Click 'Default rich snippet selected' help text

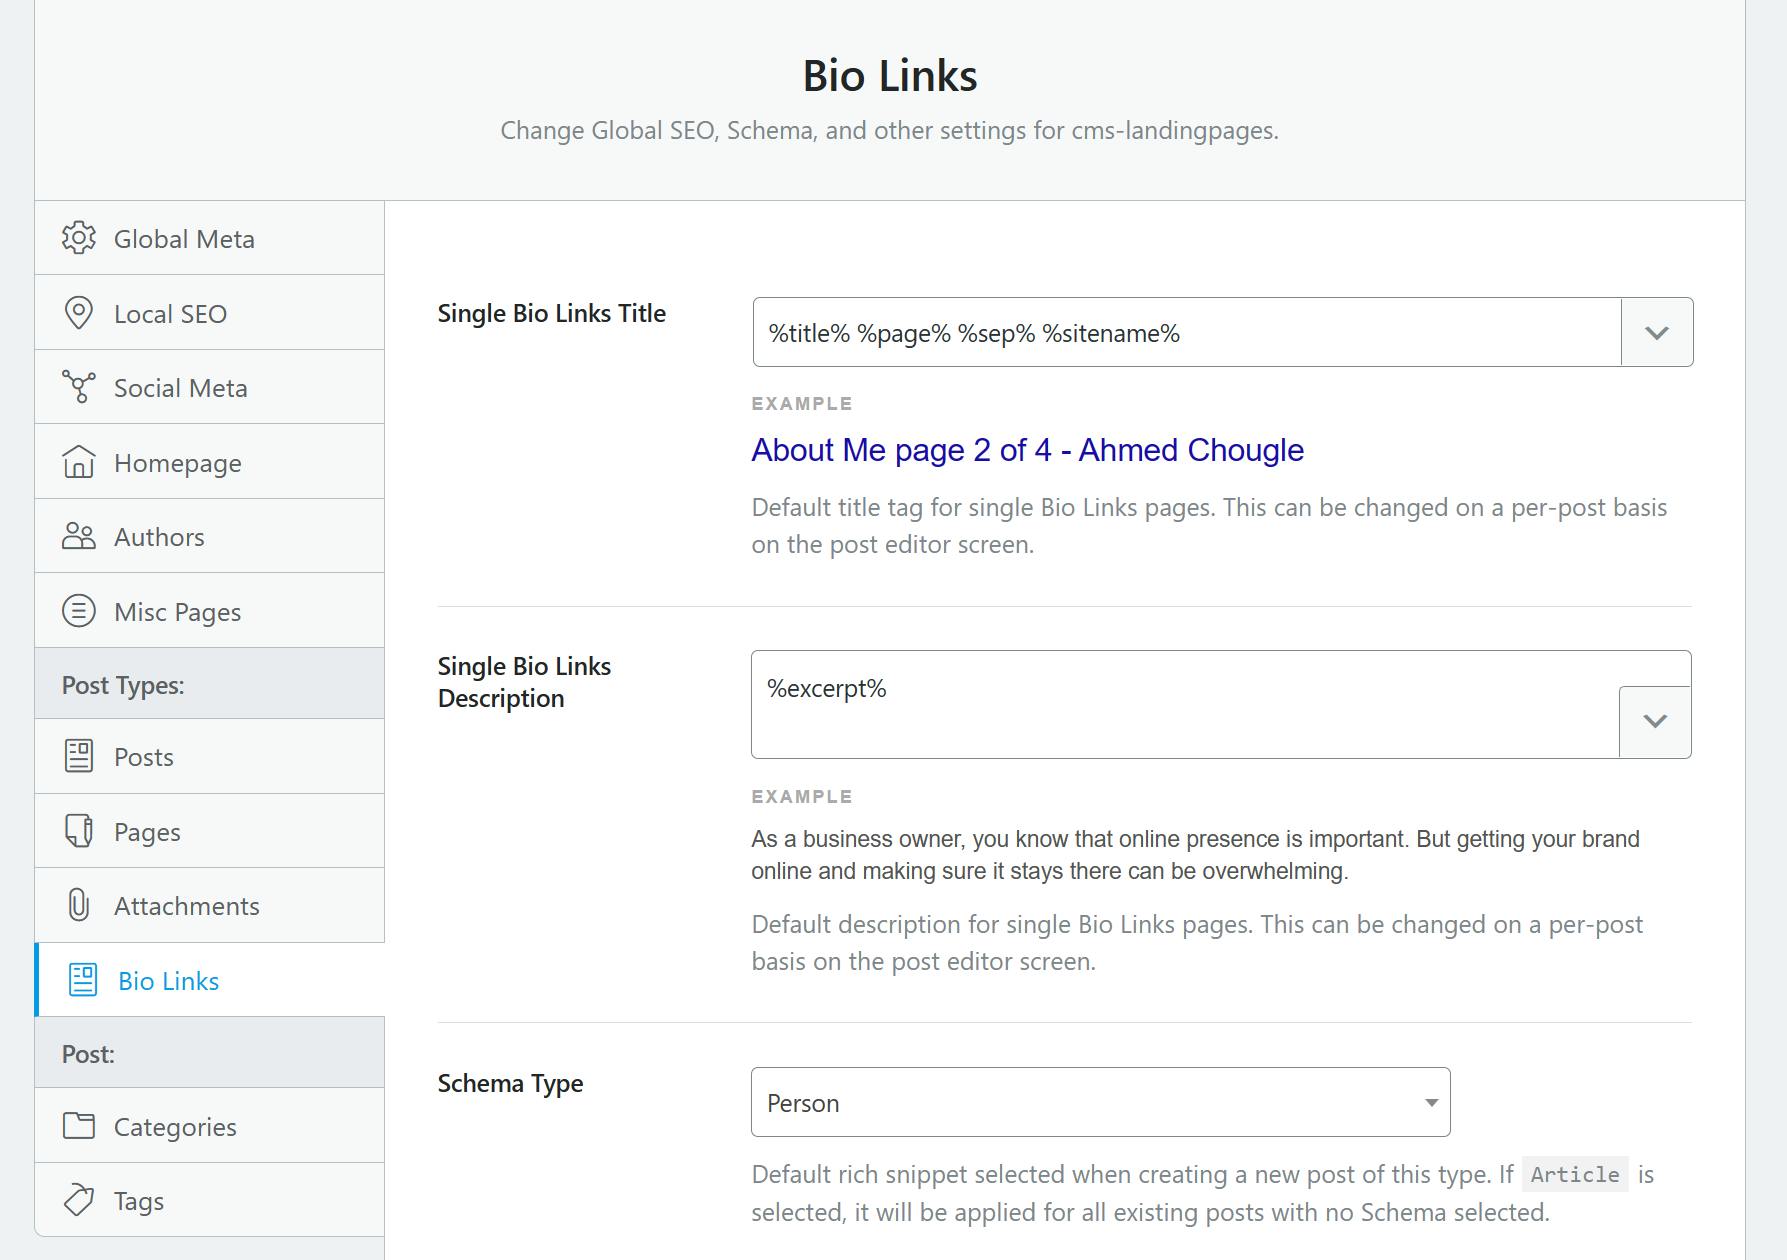point(1202,1193)
